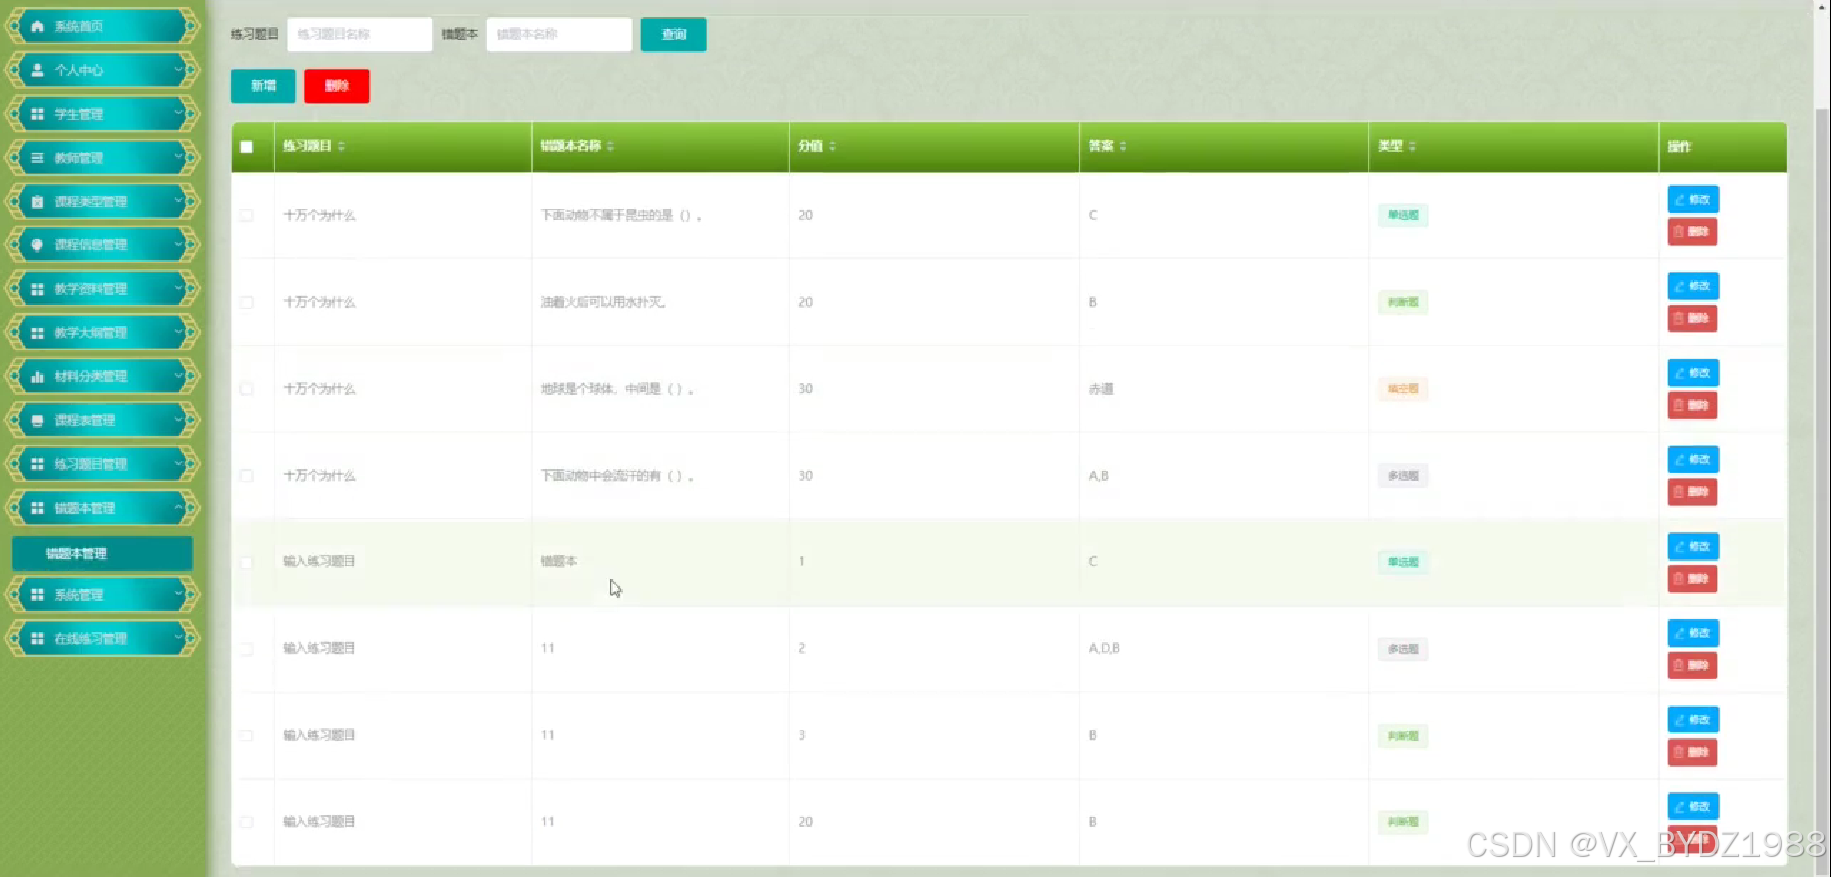
Task: Check the row with answer A,D,B
Action: (247, 649)
